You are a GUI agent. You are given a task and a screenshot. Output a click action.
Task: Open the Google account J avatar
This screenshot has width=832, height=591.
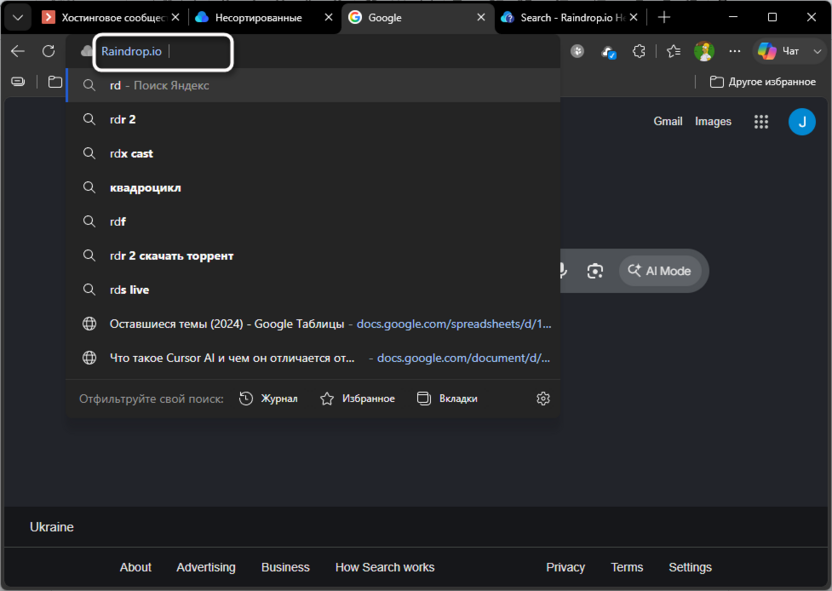click(802, 122)
